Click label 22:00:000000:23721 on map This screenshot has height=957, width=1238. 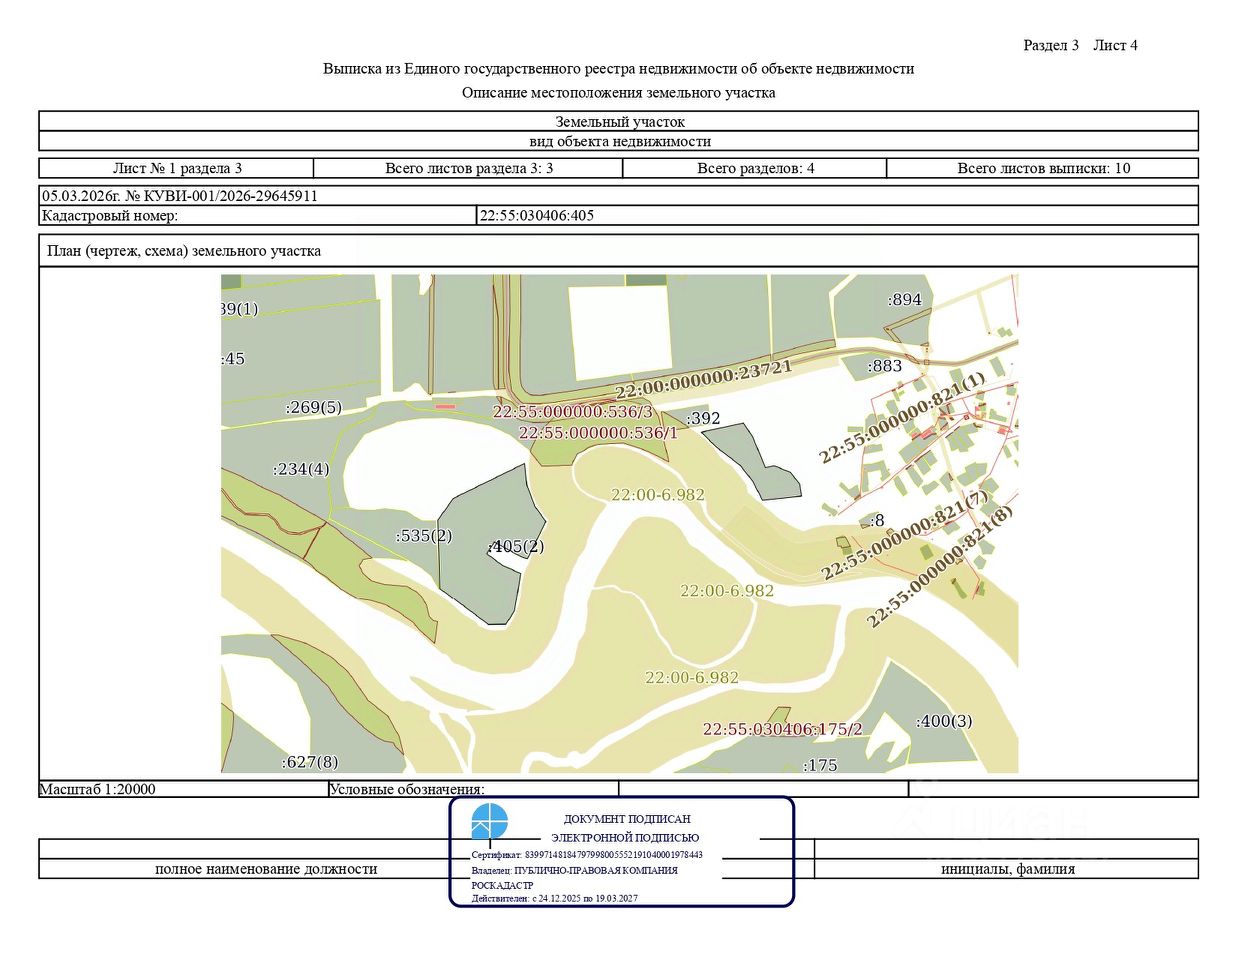click(x=703, y=379)
